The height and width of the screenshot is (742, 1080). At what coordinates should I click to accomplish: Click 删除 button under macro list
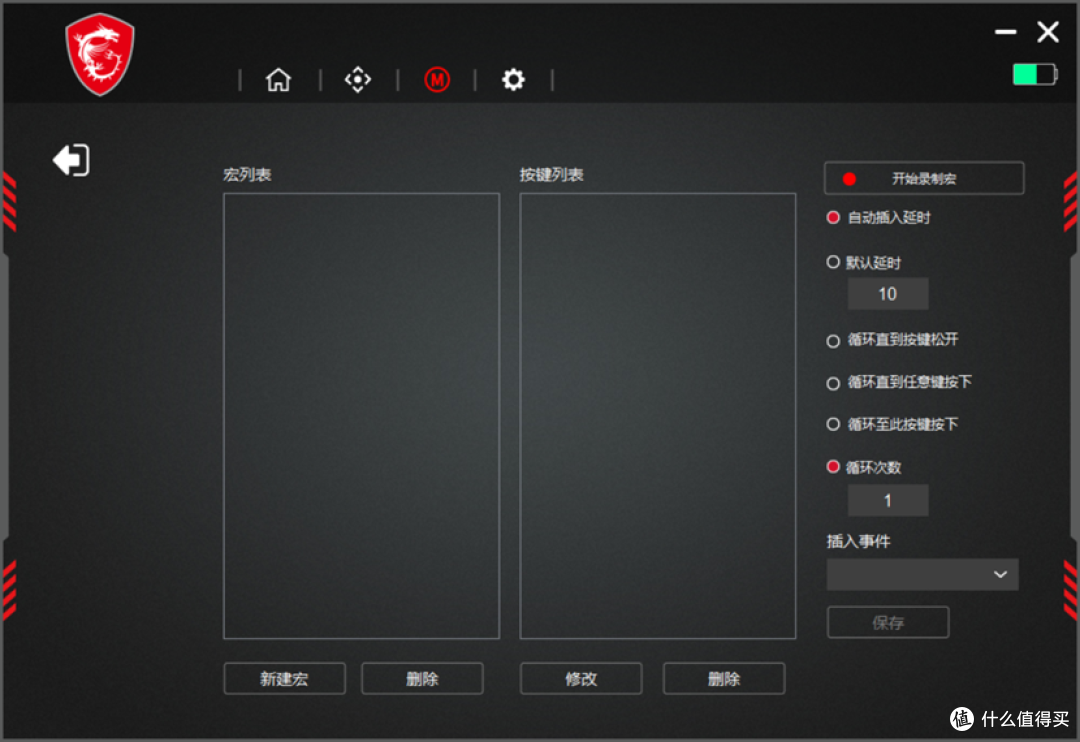(422, 679)
